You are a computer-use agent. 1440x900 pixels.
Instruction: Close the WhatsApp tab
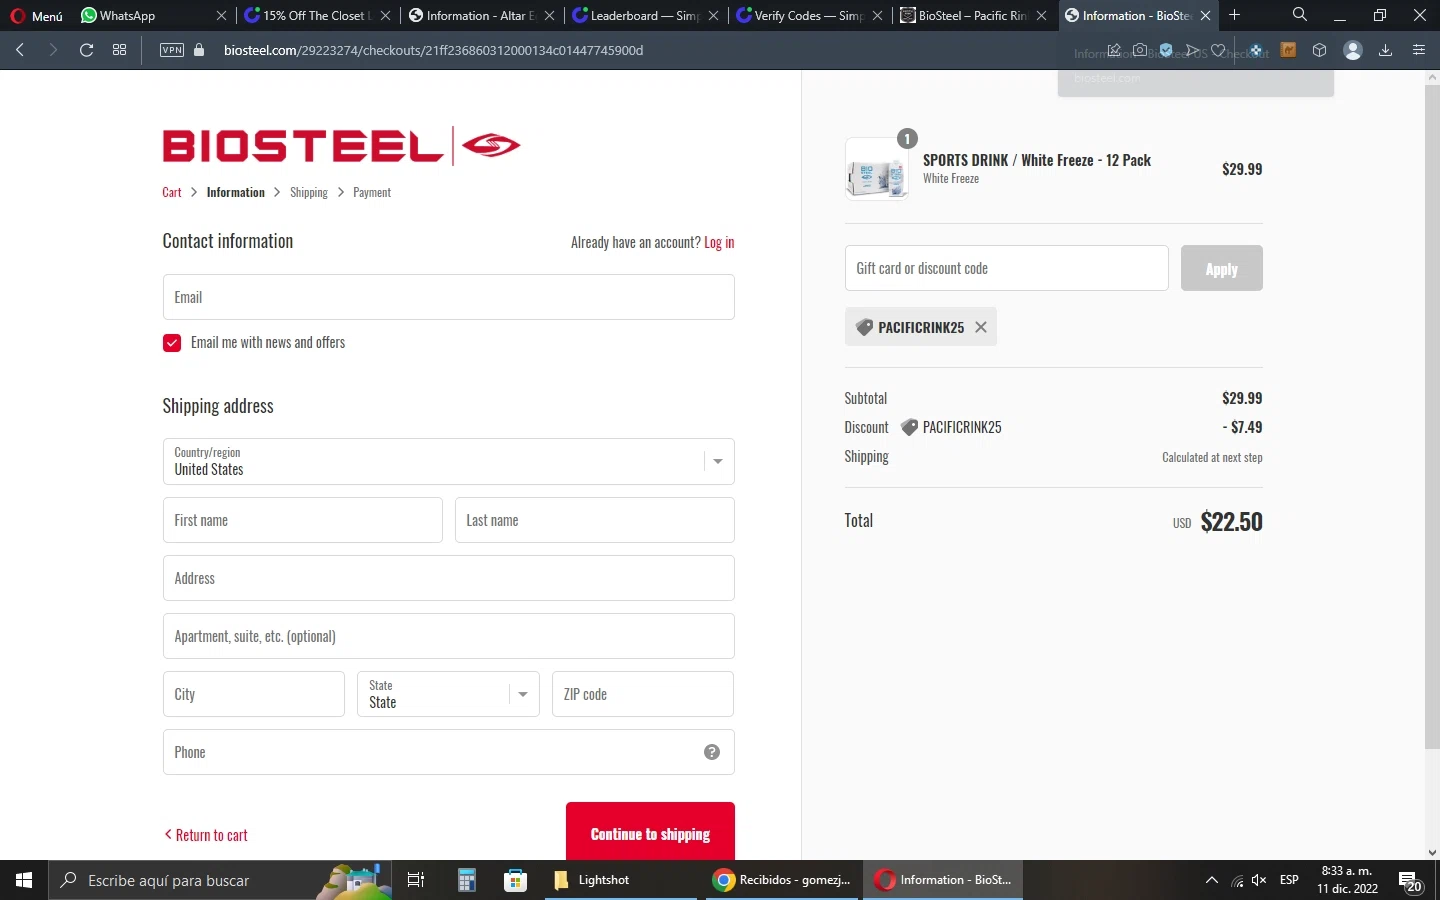pos(222,16)
